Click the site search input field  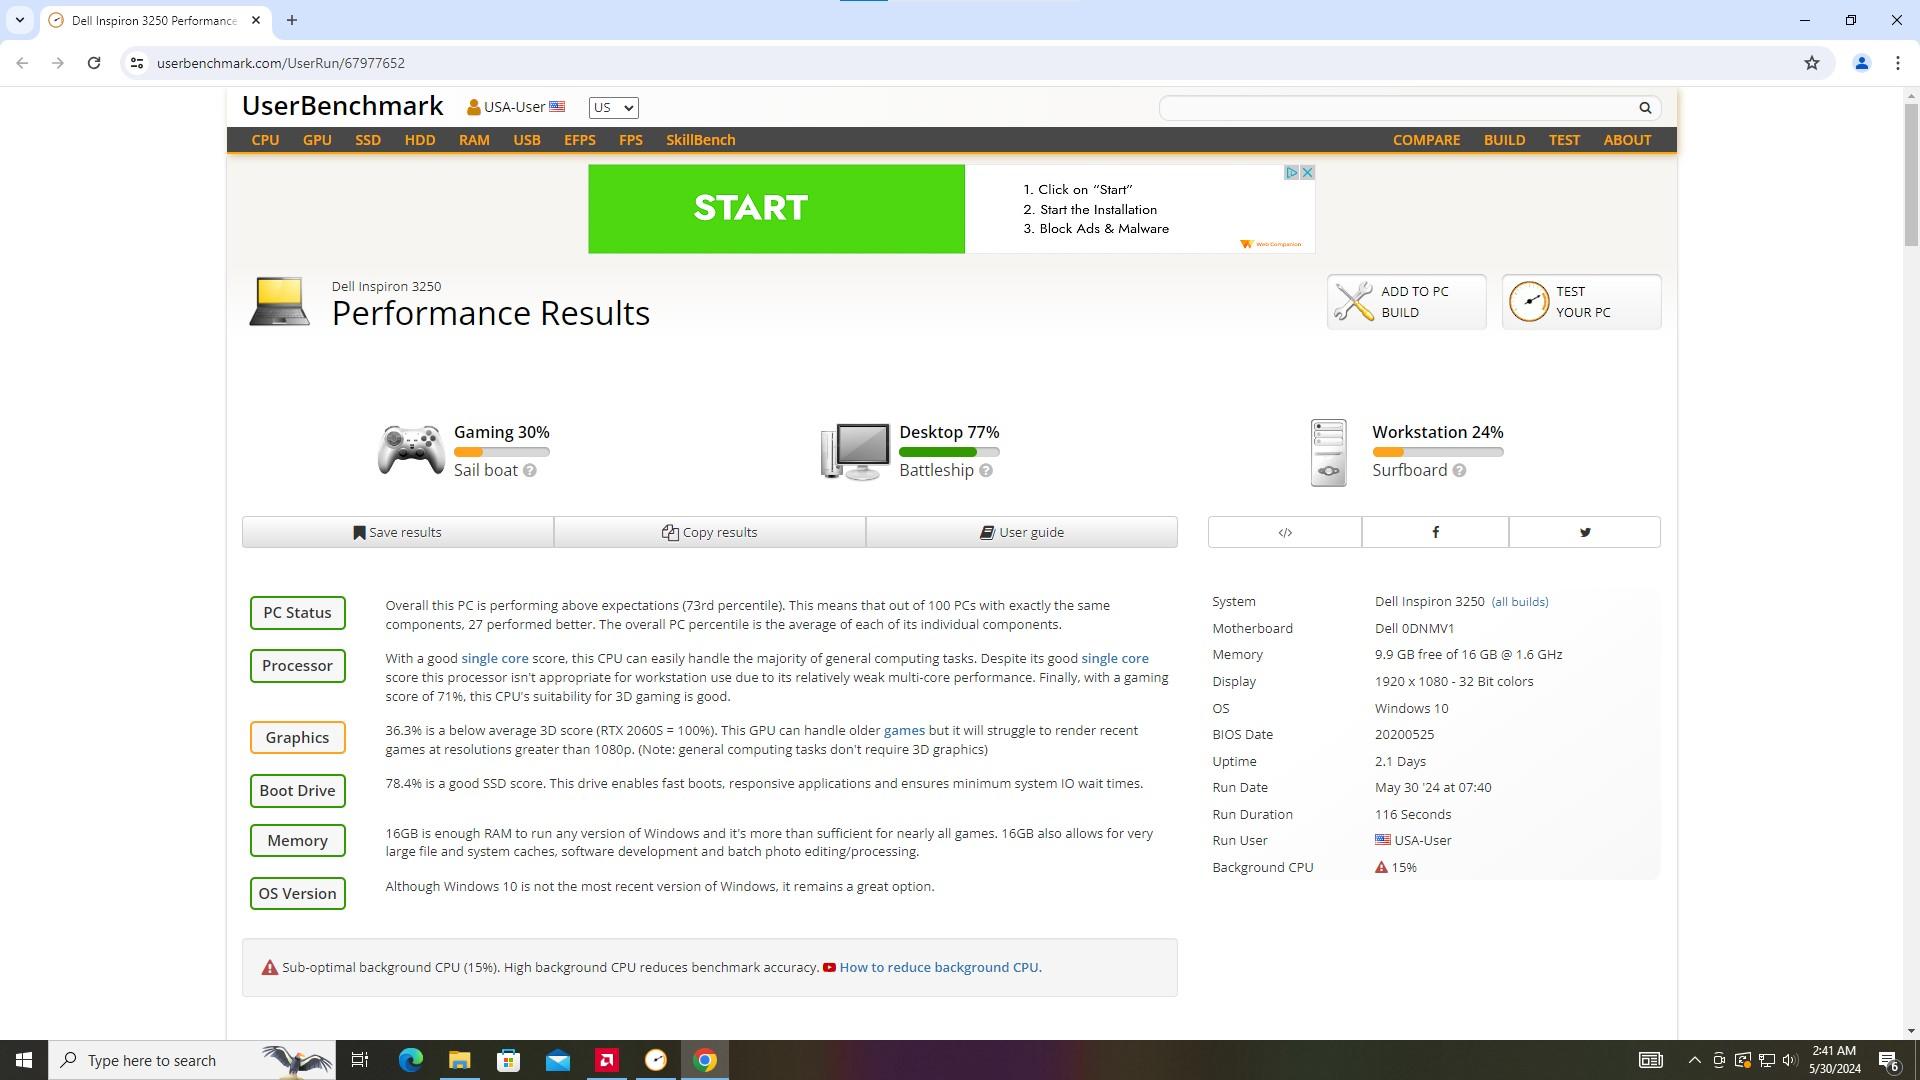click(x=1398, y=108)
